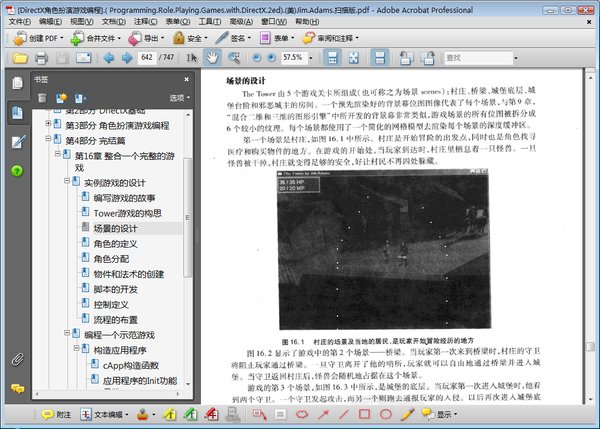Viewport: 600px width, 429px height.
Task: Open the zoom percentage dropdown
Action: (x=312, y=58)
